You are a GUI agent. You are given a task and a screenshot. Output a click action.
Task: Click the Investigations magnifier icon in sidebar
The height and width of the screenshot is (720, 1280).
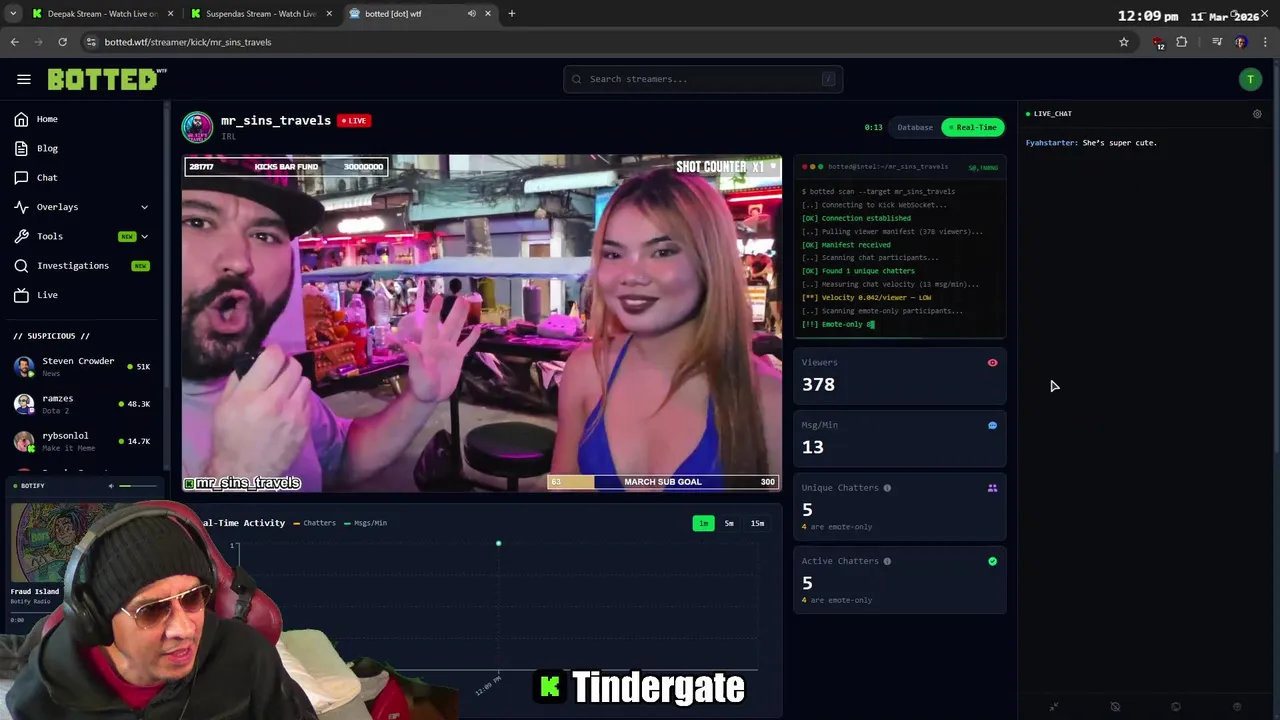coord(21,266)
